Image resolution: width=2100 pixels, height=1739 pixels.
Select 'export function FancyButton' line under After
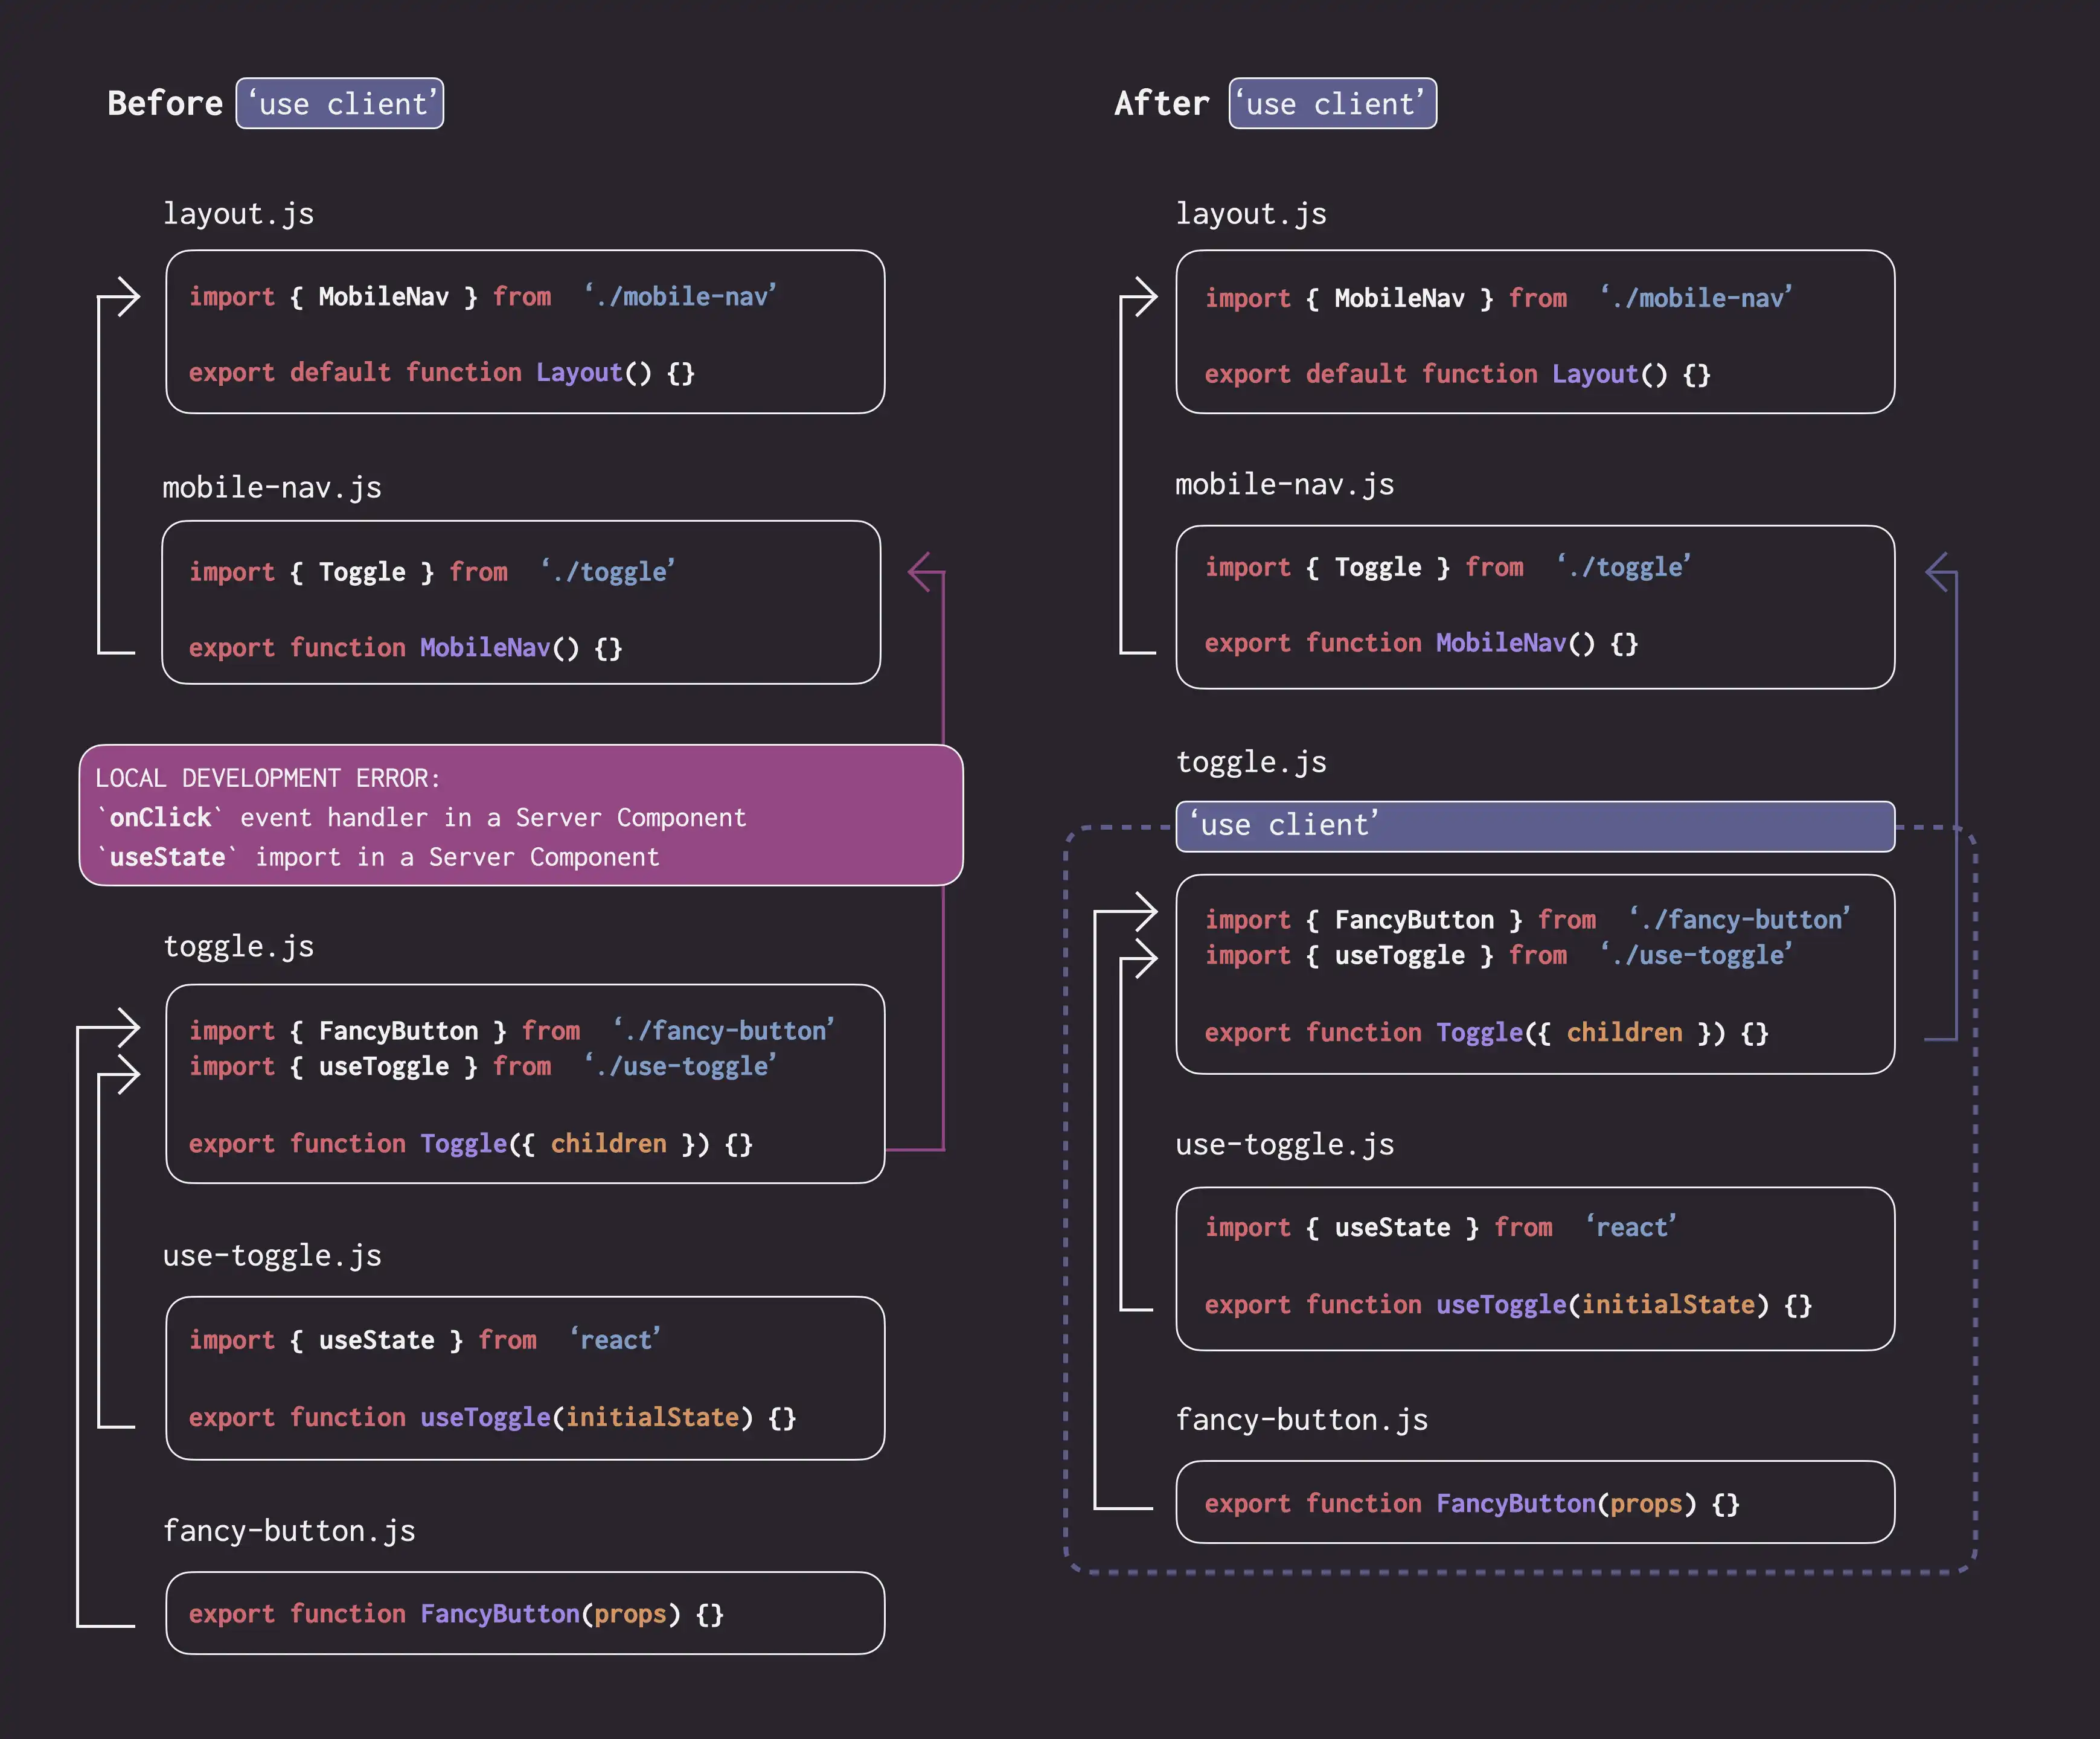[1473, 1503]
